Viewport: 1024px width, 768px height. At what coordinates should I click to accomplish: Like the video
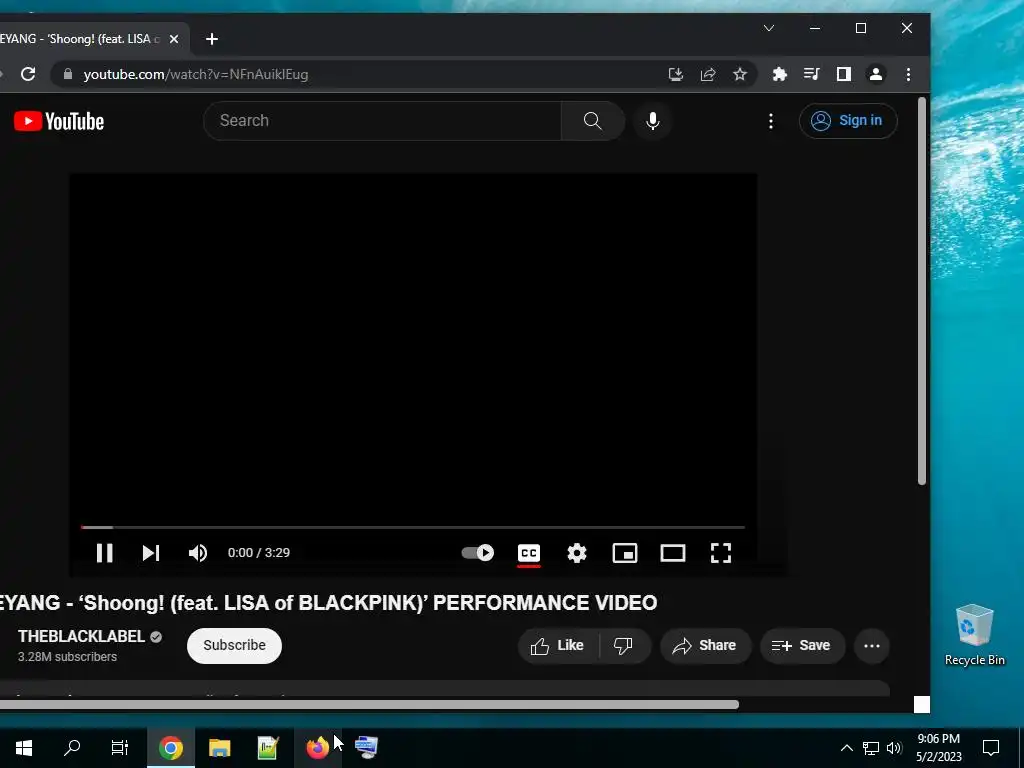pyautogui.click(x=558, y=646)
